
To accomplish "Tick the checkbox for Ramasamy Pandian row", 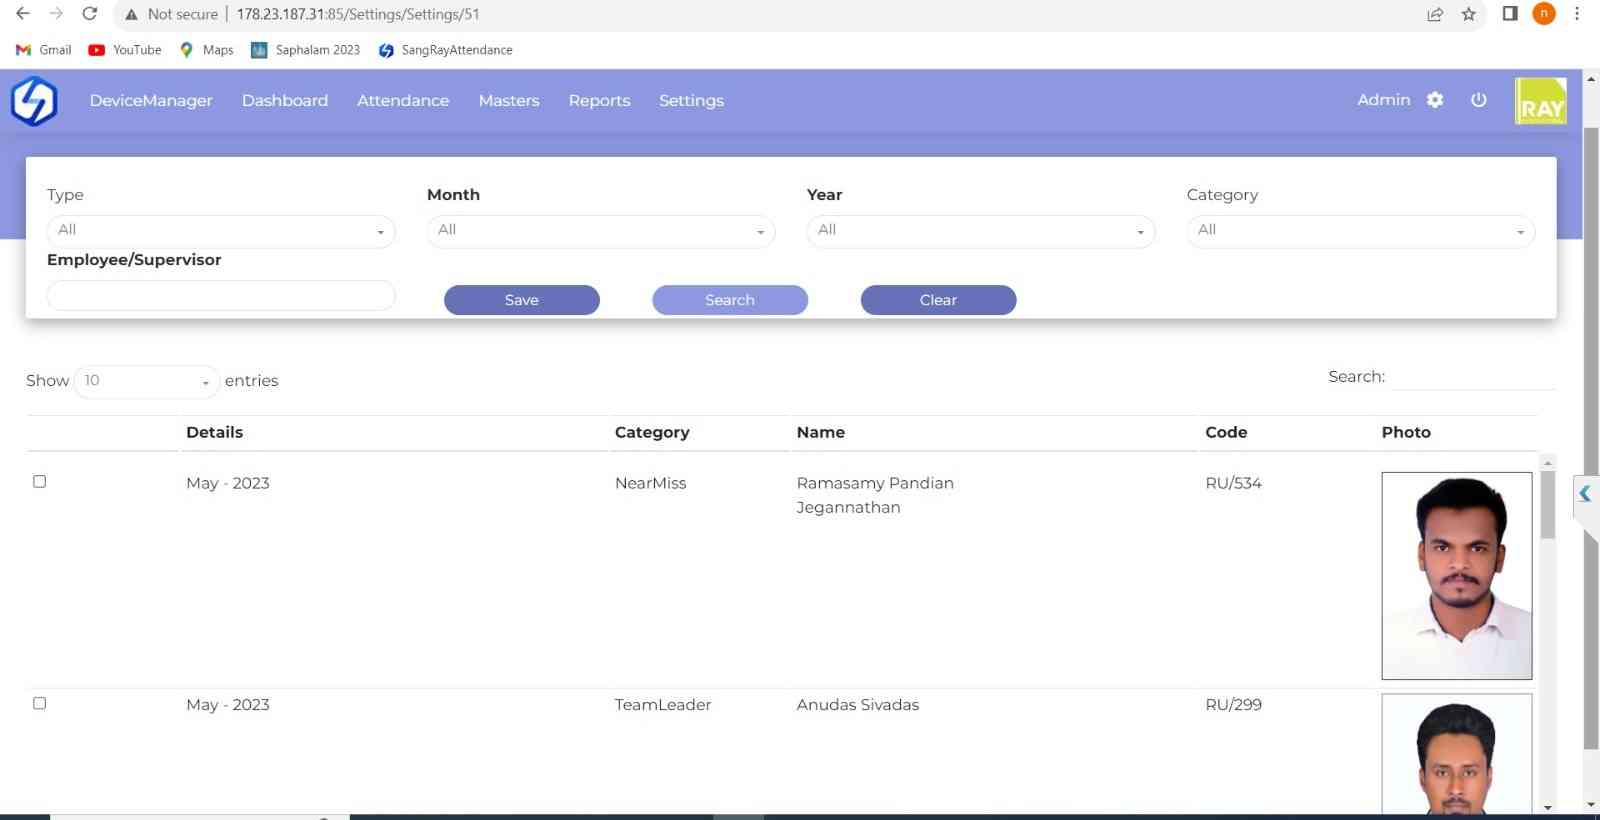I will click(x=40, y=482).
